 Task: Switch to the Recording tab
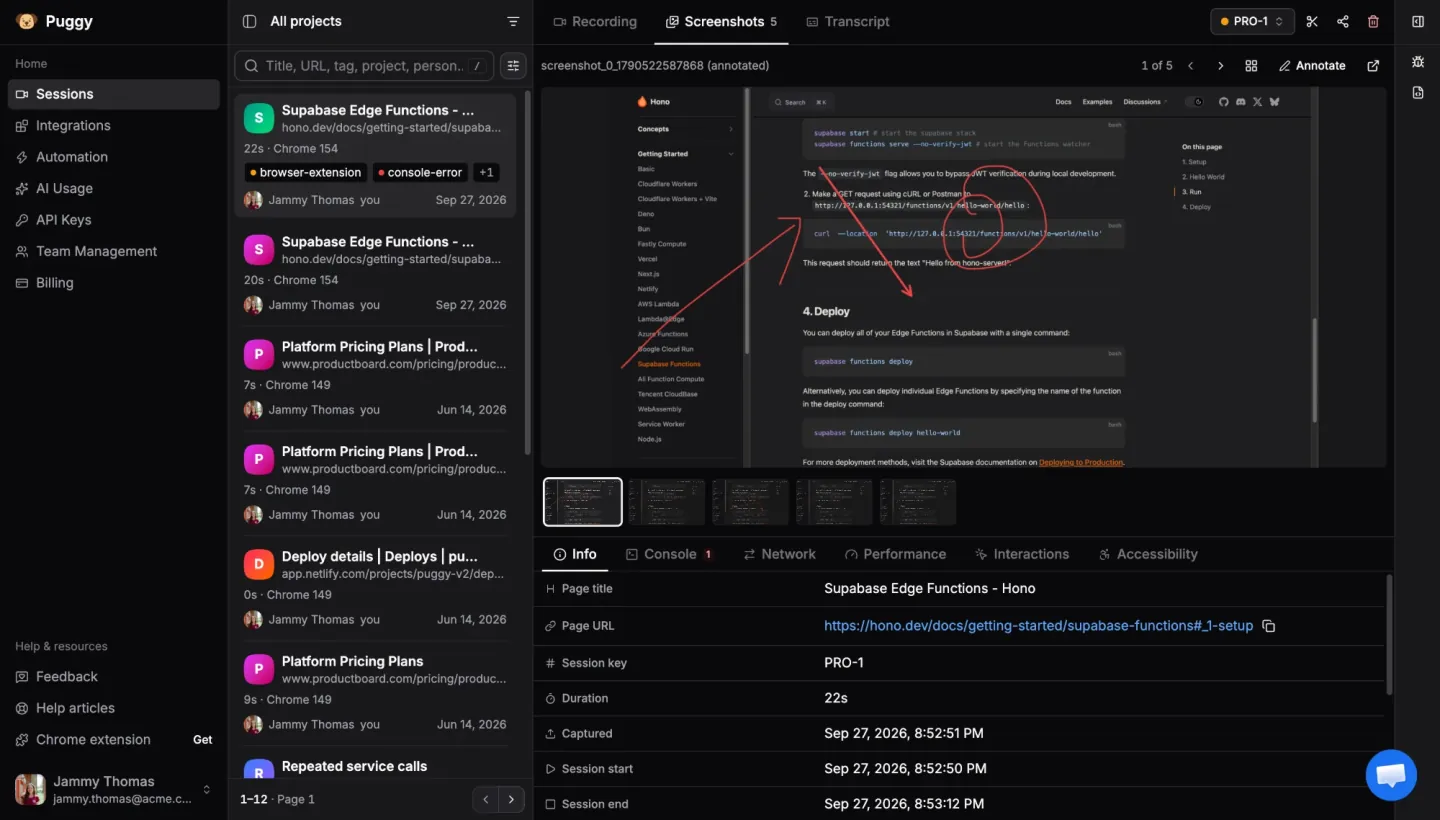pyautogui.click(x=595, y=21)
